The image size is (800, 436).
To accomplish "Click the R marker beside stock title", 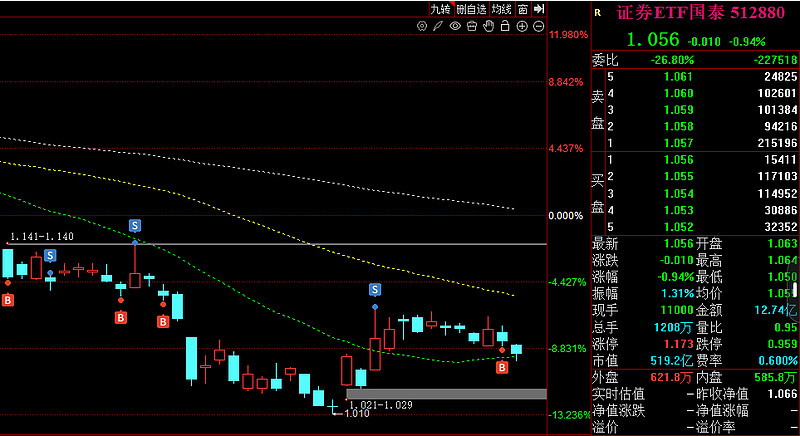I will (597, 13).
